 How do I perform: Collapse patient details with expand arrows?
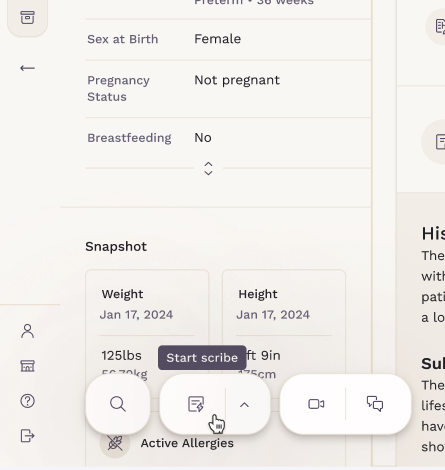pos(208,169)
